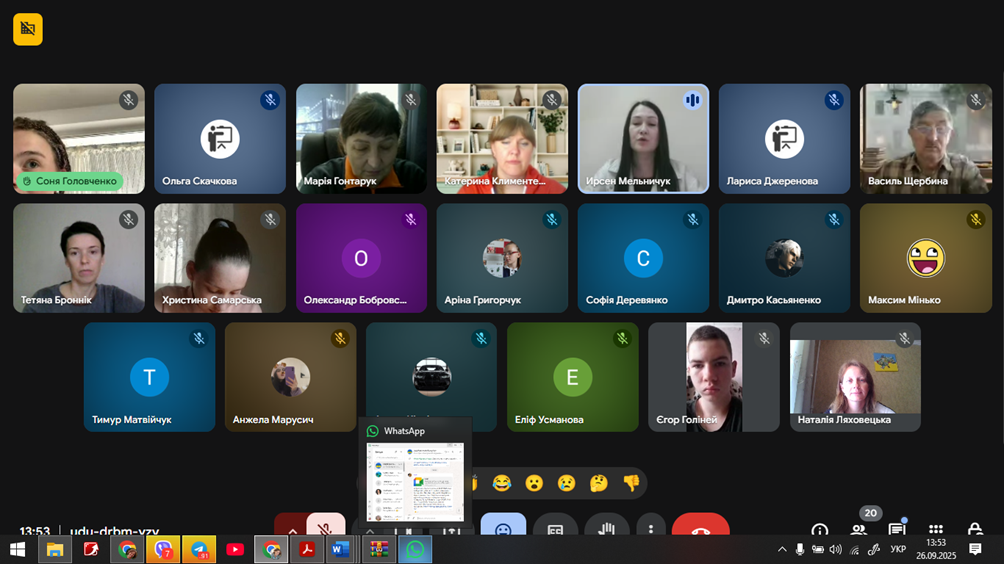Screen dimensions: 1004x564
Task: Click the yellow icon in top-left corner
Action: (28, 29)
